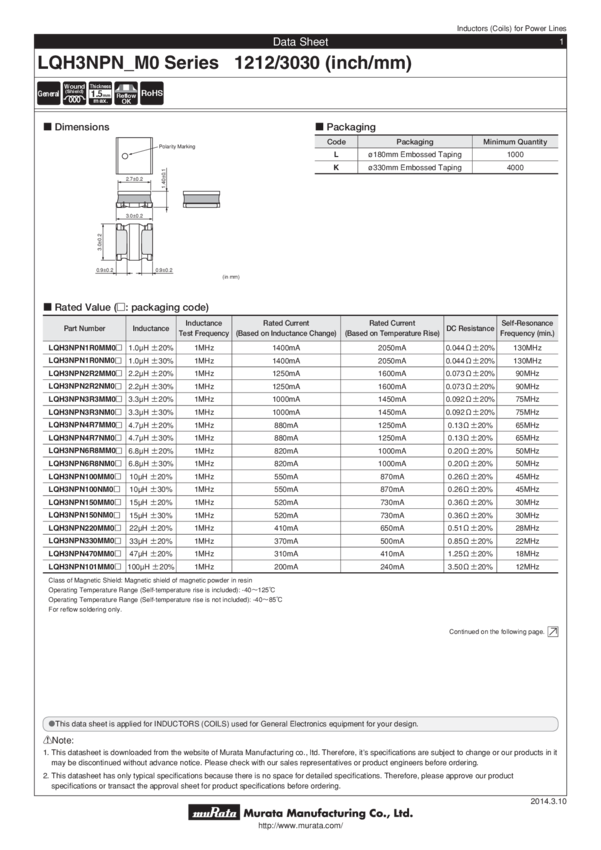The width and height of the screenshot is (601, 850).
Task: Click the 'LQH3NPN_M0 Series' title
Action: 128,63
